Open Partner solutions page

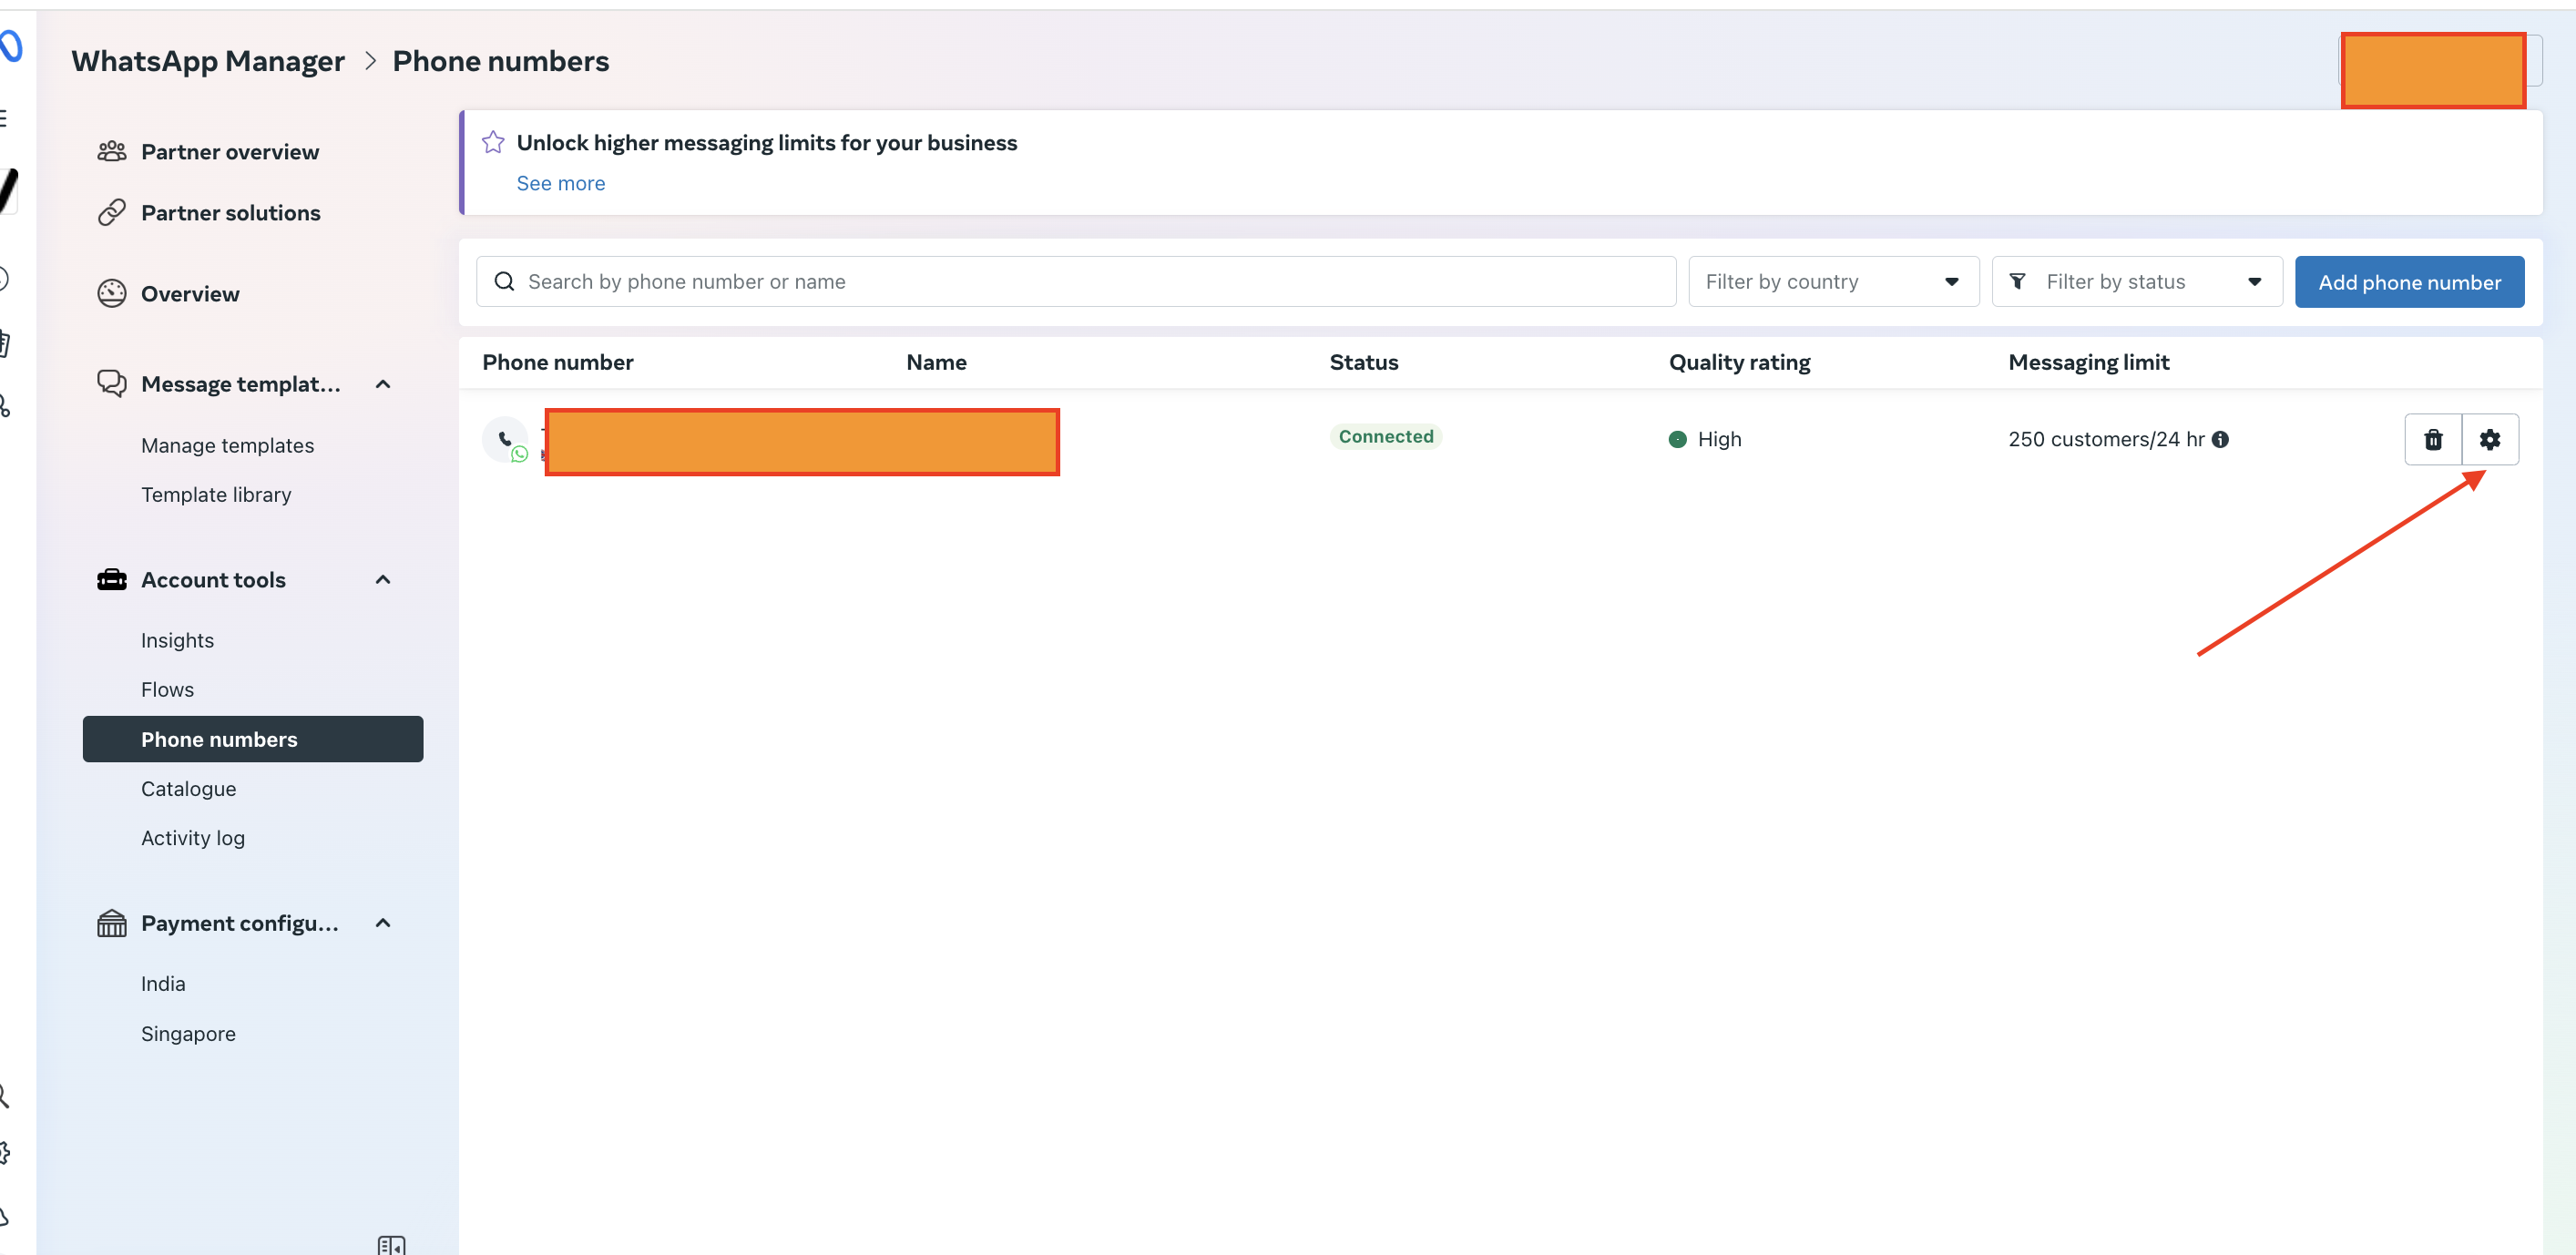pyautogui.click(x=231, y=212)
